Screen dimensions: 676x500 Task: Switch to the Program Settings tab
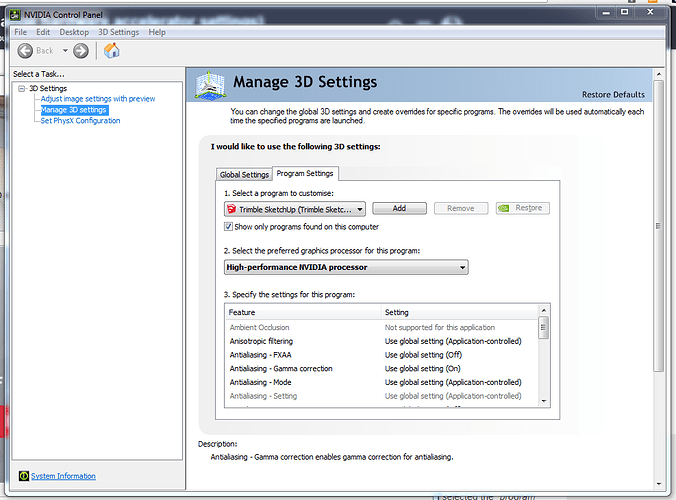[305, 173]
